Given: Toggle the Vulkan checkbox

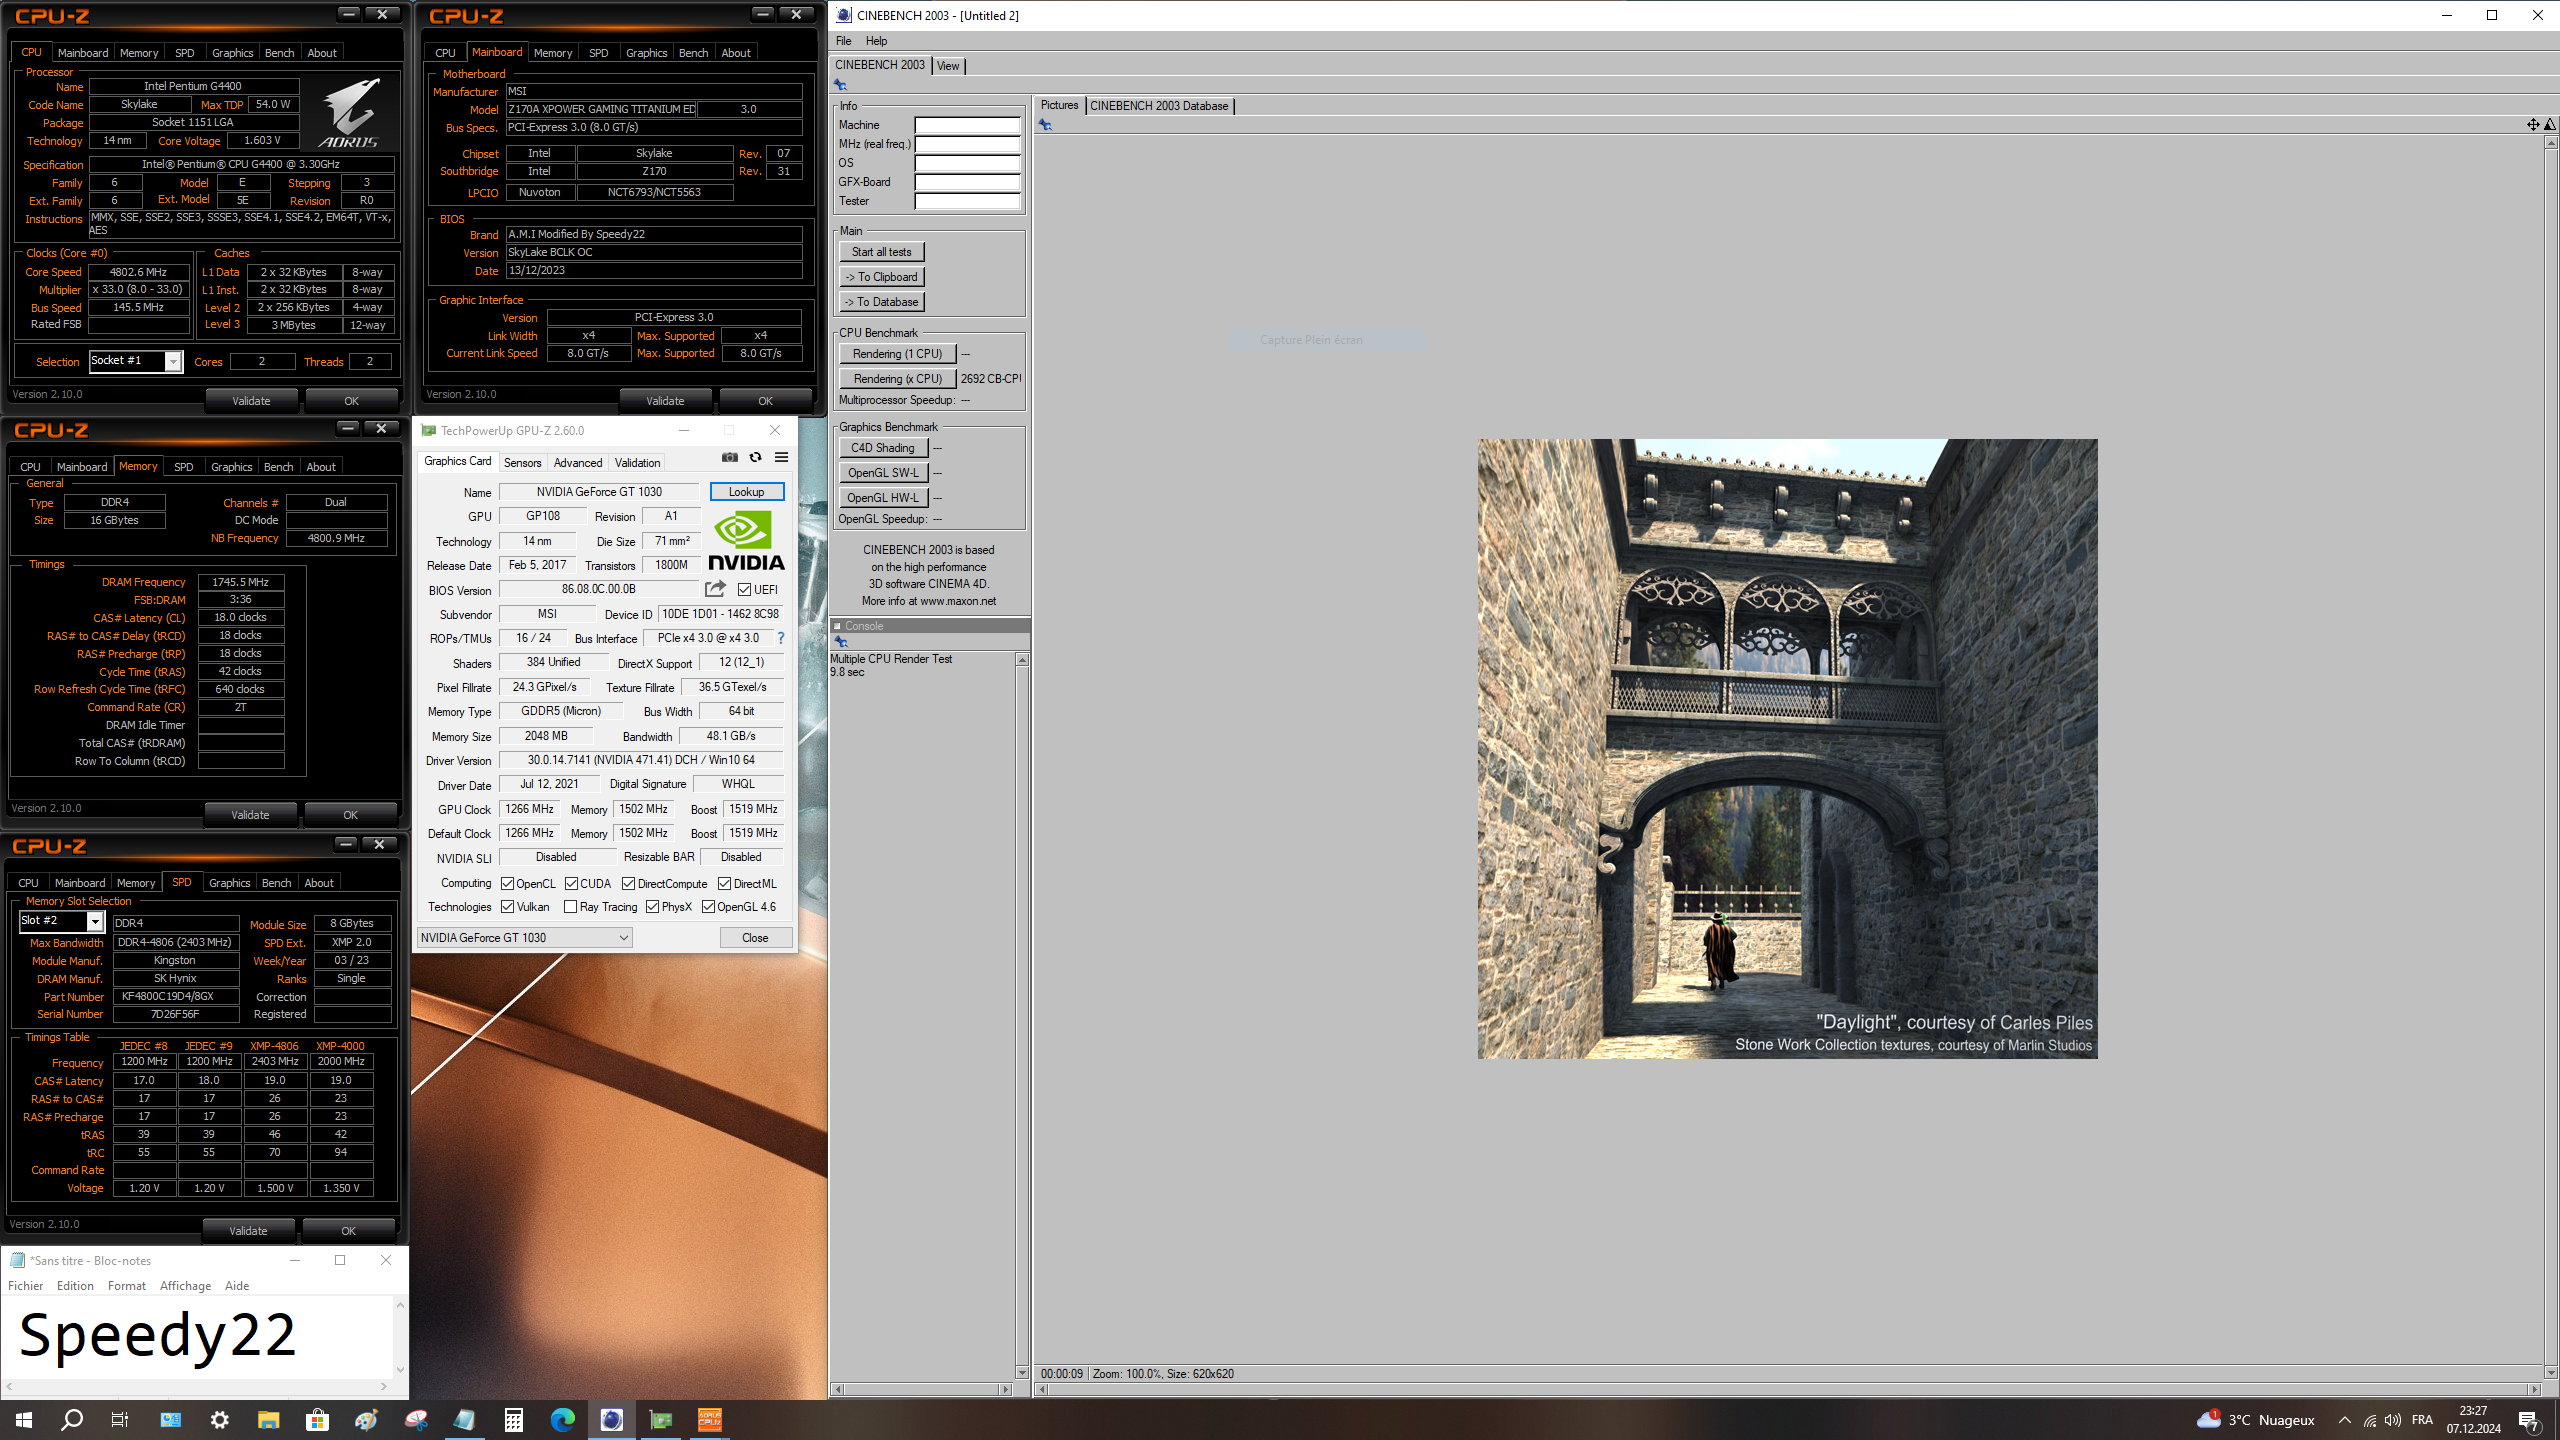Looking at the screenshot, I should click(508, 907).
